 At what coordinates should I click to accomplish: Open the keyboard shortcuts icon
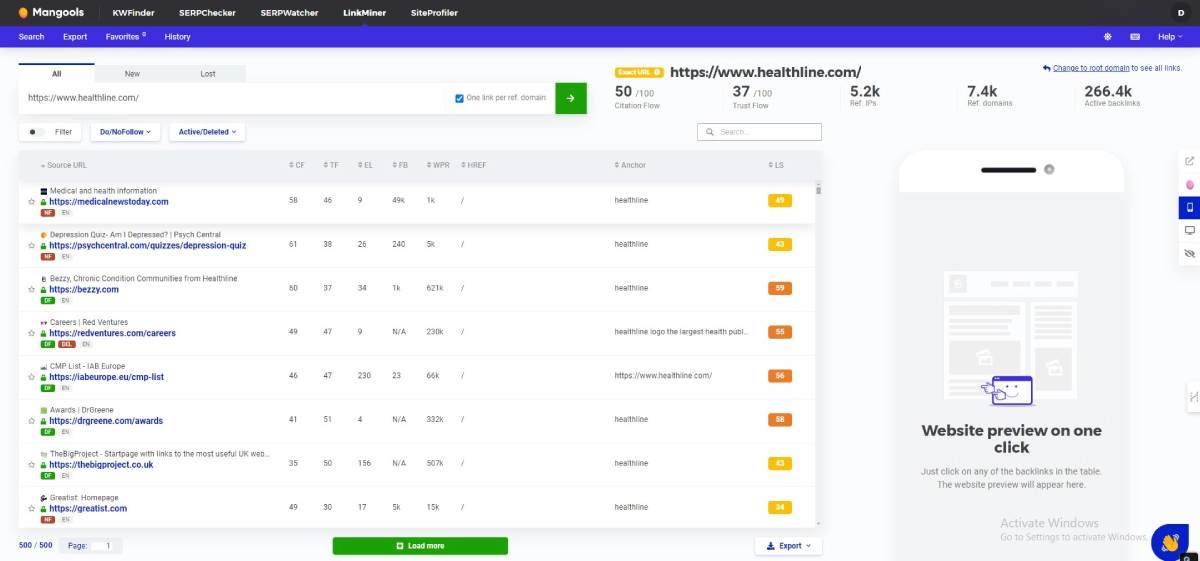click(x=1135, y=37)
